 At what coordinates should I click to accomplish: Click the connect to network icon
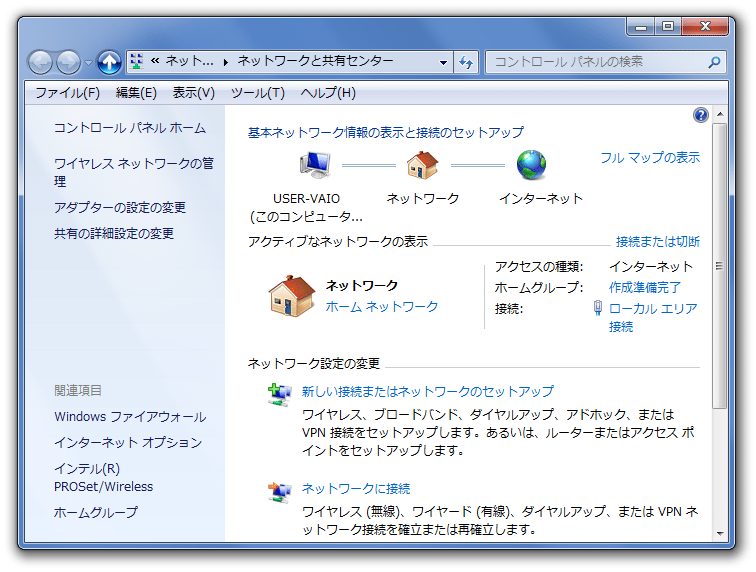[280, 492]
